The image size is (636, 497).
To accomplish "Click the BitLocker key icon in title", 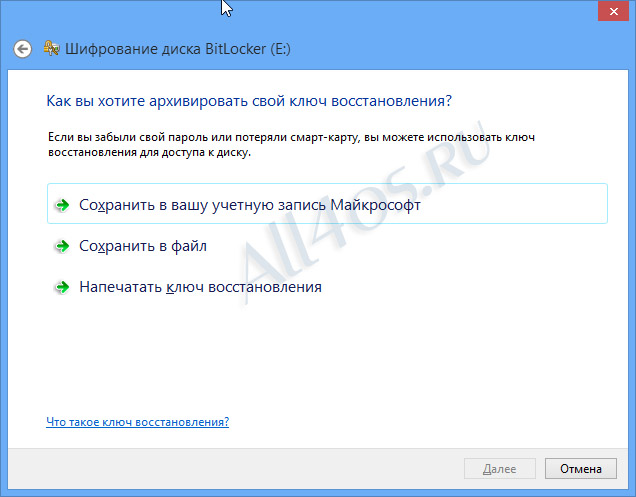I will pyautogui.click(x=52, y=49).
